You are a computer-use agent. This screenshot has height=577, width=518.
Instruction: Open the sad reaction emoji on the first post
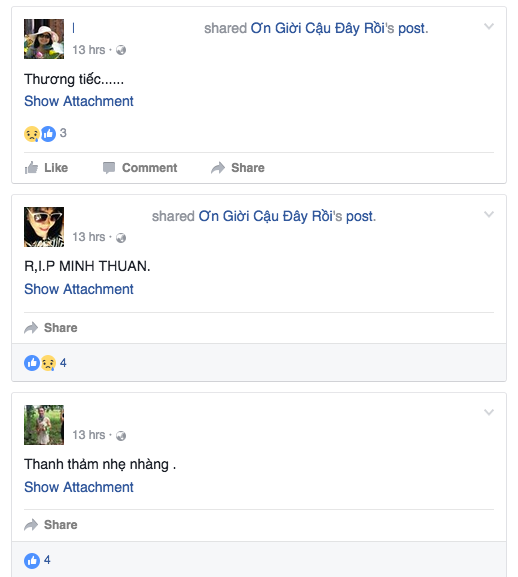pos(32,134)
